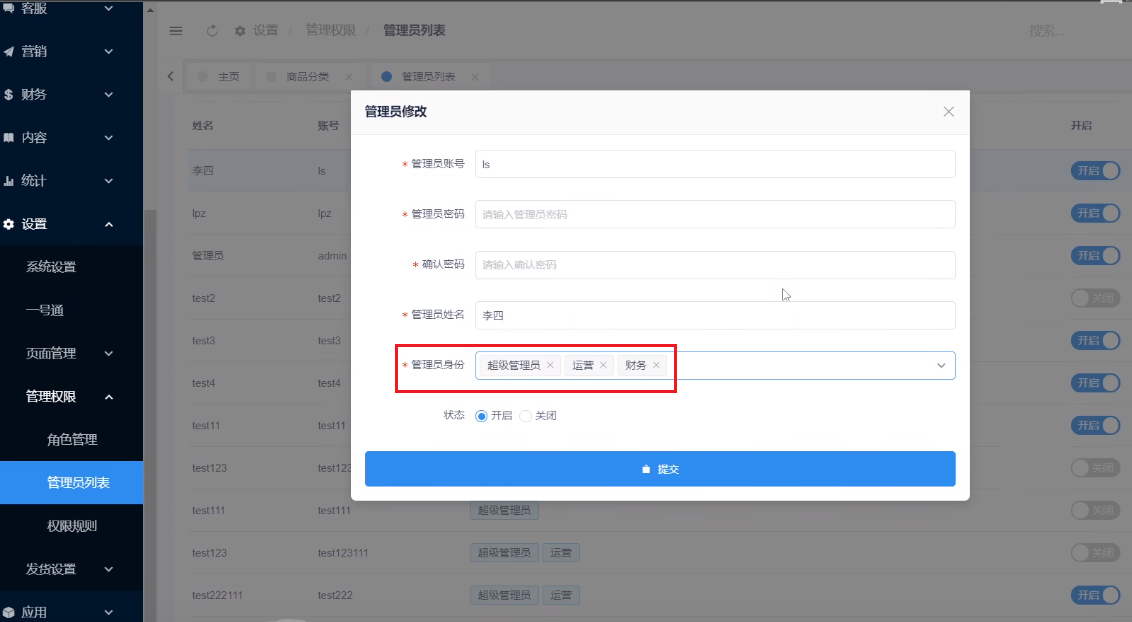1132x622 pixels.
Task: Click the 内容 book icon in sidebar
Action: pos(9,138)
